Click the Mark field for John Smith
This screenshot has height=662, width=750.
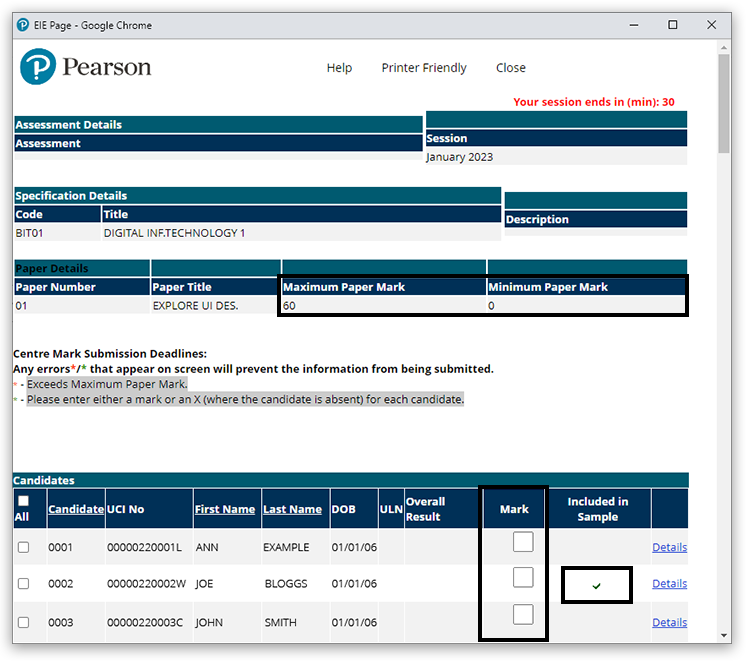523,615
